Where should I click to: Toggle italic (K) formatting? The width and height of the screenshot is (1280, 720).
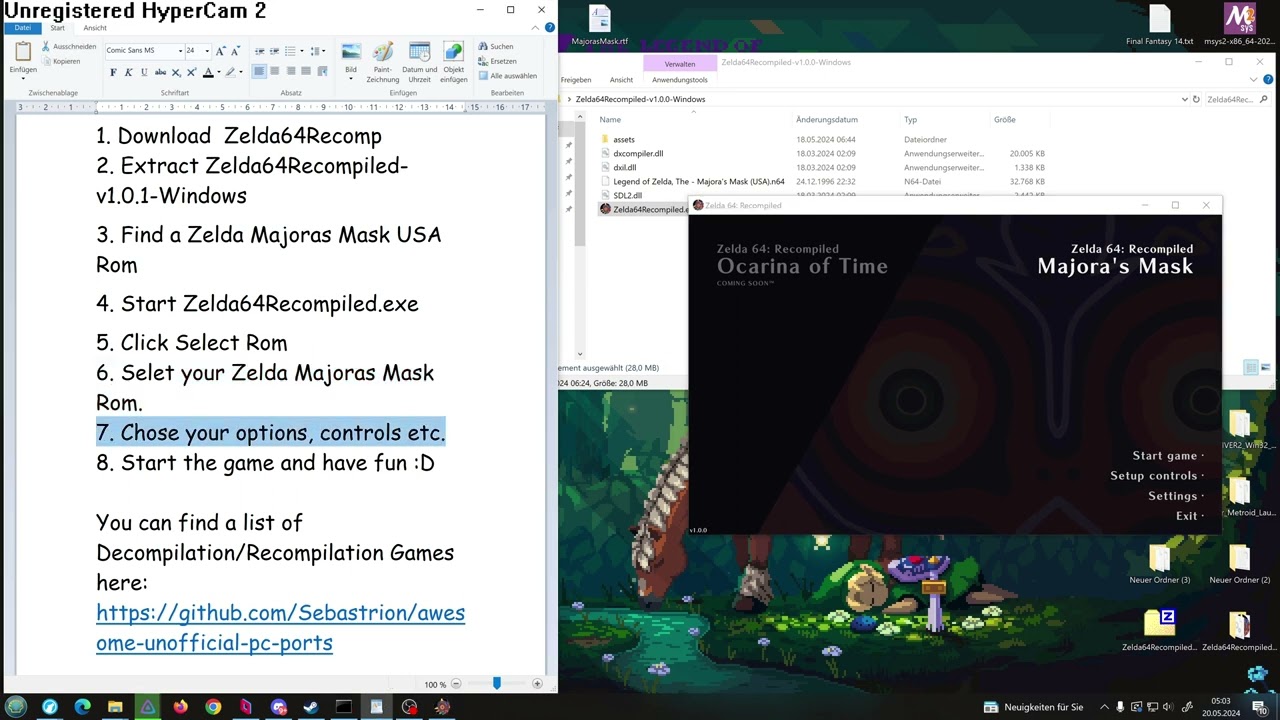coord(128,72)
